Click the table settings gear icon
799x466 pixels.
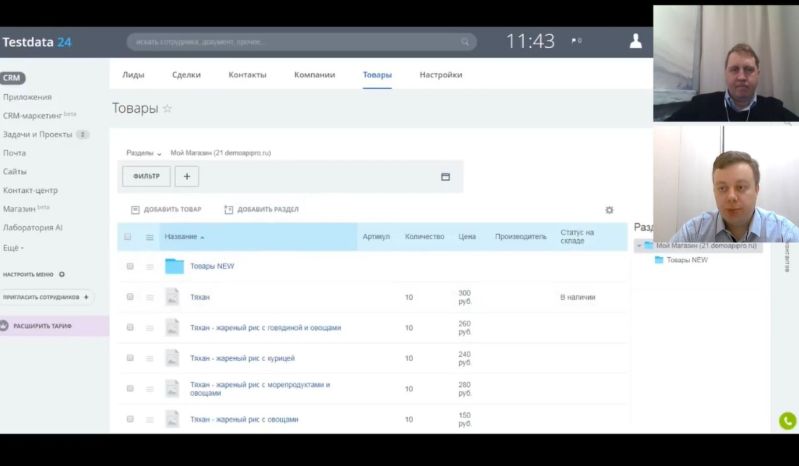pyautogui.click(x=609, y=210)
